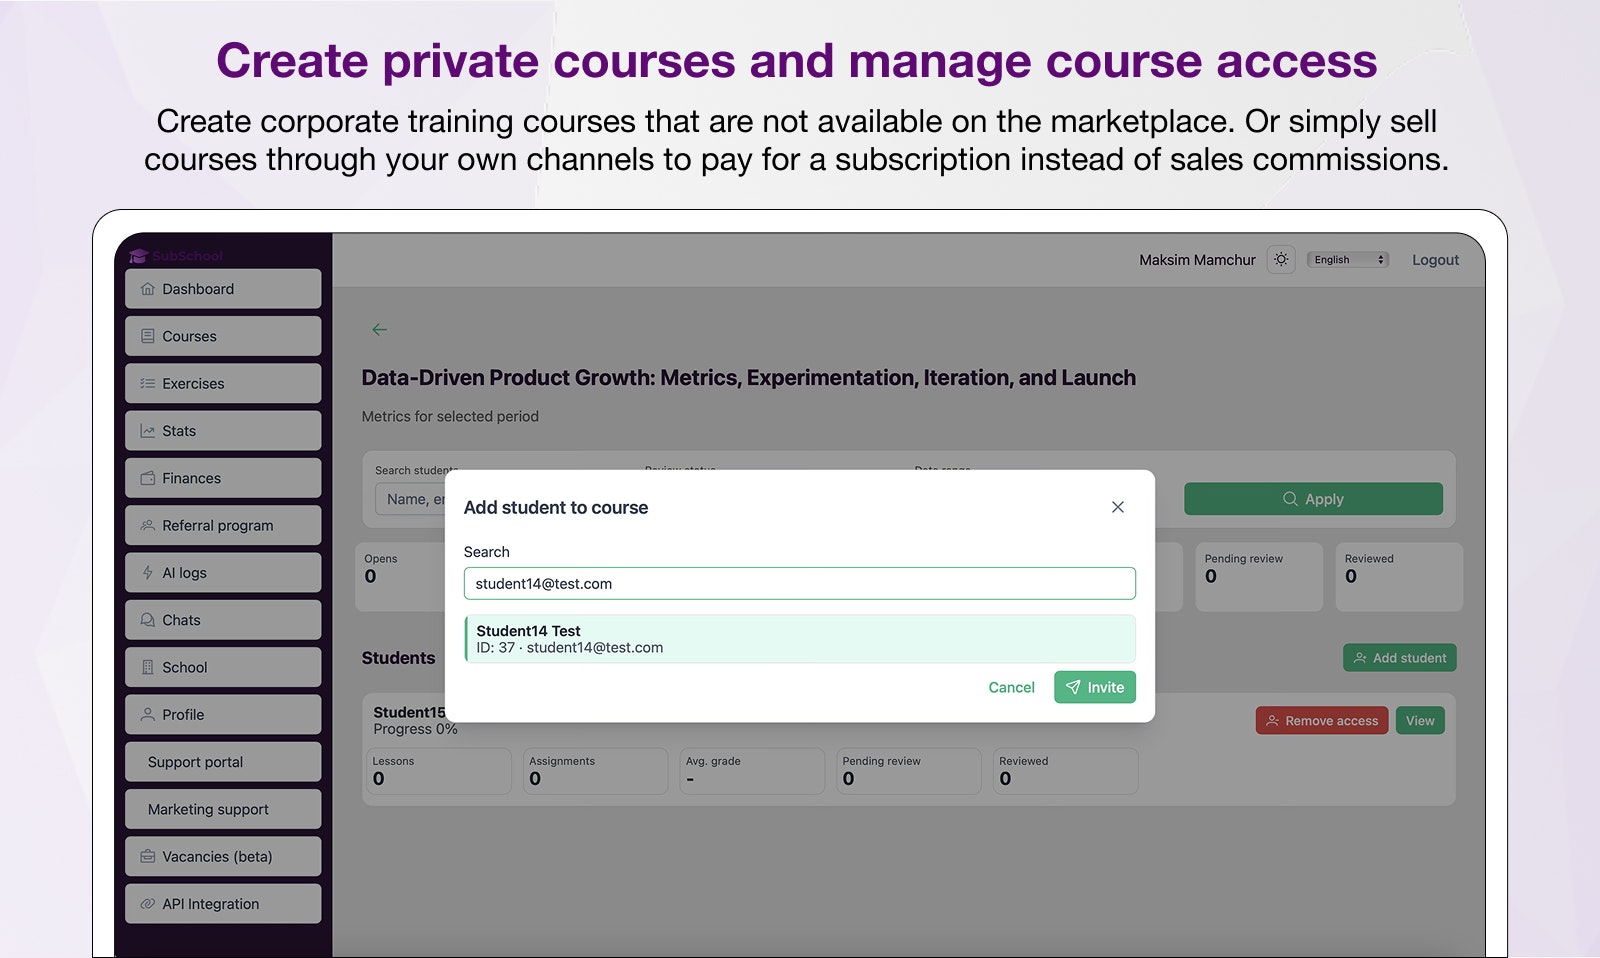Open Dashboard from the sidebar
Image resolution: width=1600 pixels, height=958 pixels.
[223, 289]
